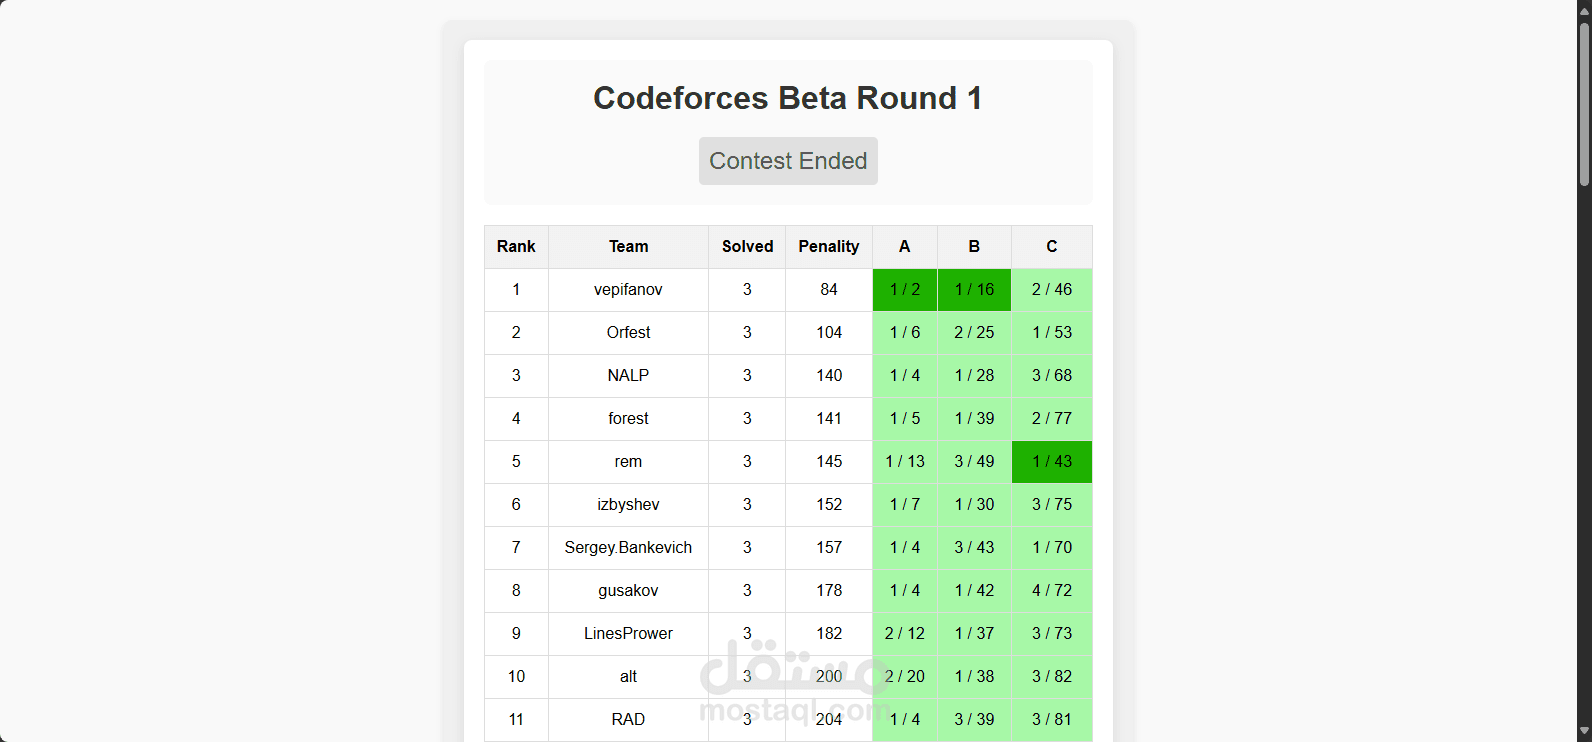Screen dimensions: 1592x742
Task: Select problem column header B
Action: 973,246
